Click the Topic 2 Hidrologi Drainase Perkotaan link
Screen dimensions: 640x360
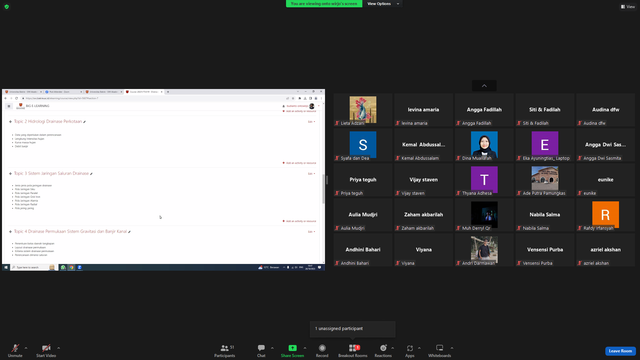[48, 121]
